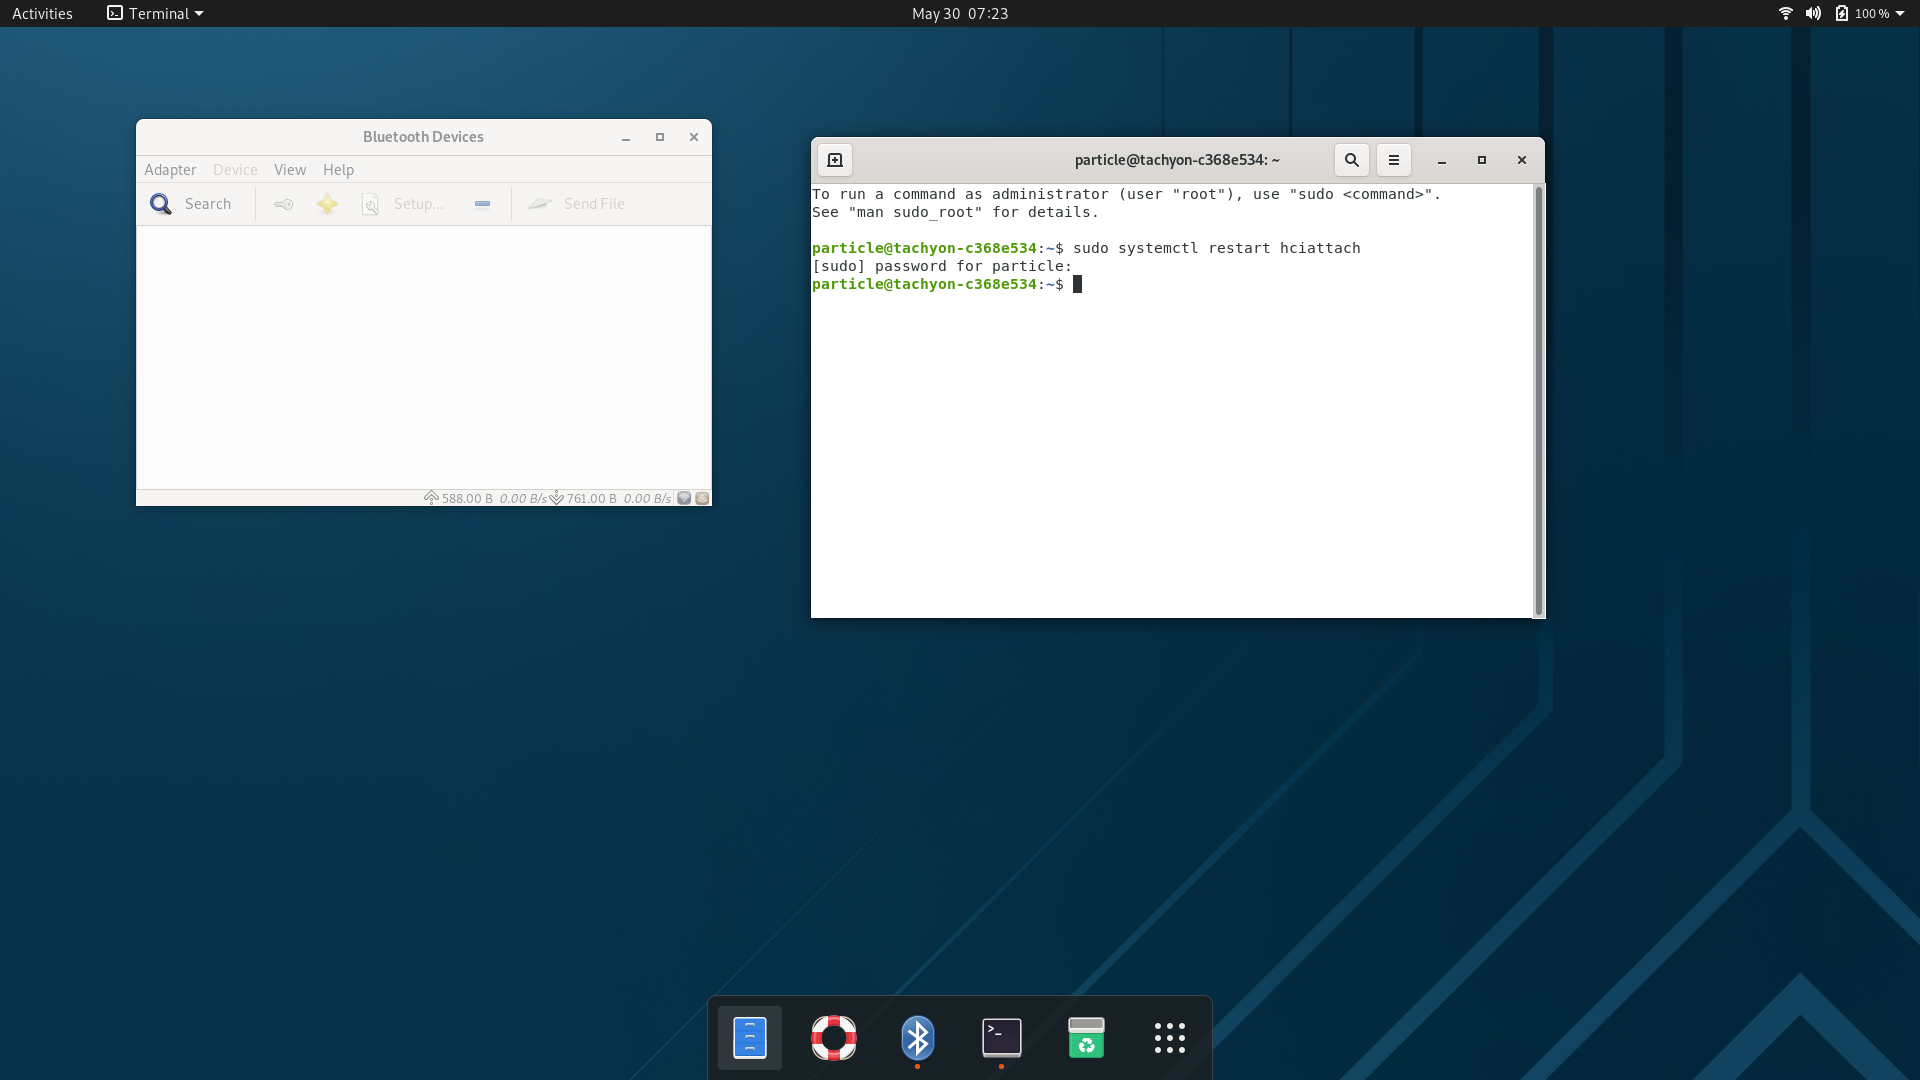Click the yellow star (trust) icon in Bluetooth toolbar
The image size is (1920, 1080).
click(x=327, y=204)
